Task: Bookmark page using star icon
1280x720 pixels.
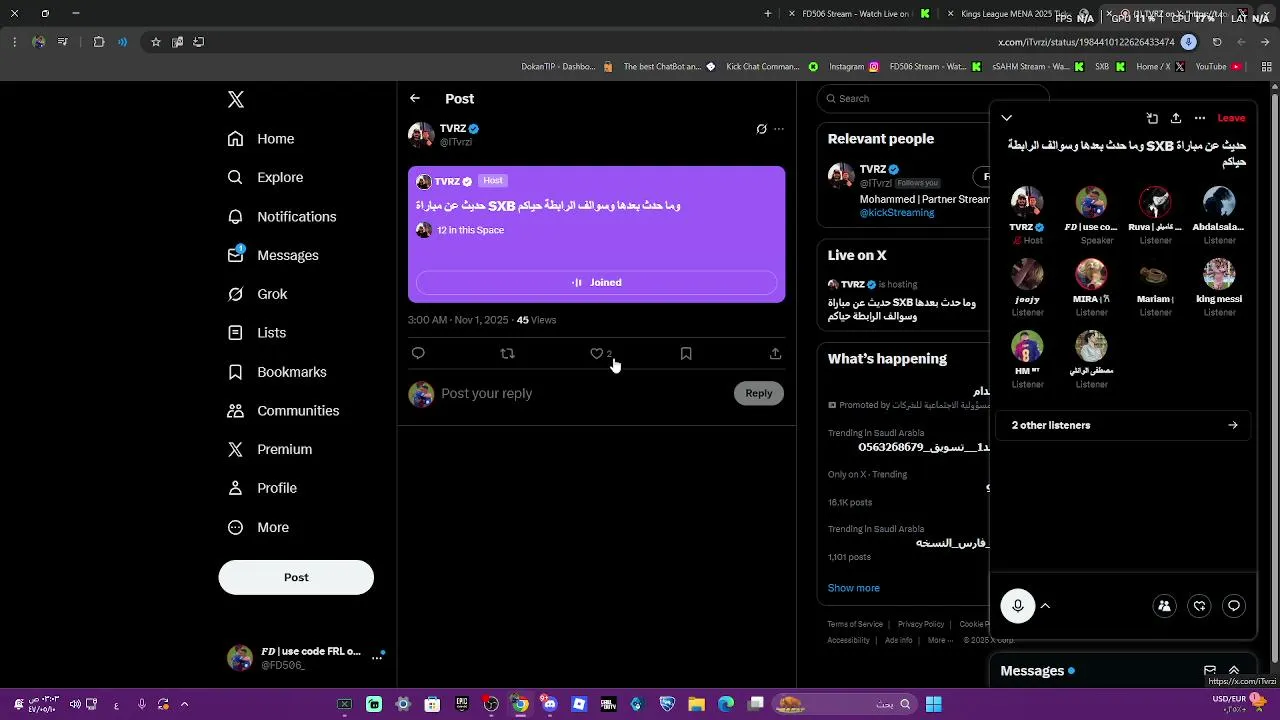Action: pos(156,42)
